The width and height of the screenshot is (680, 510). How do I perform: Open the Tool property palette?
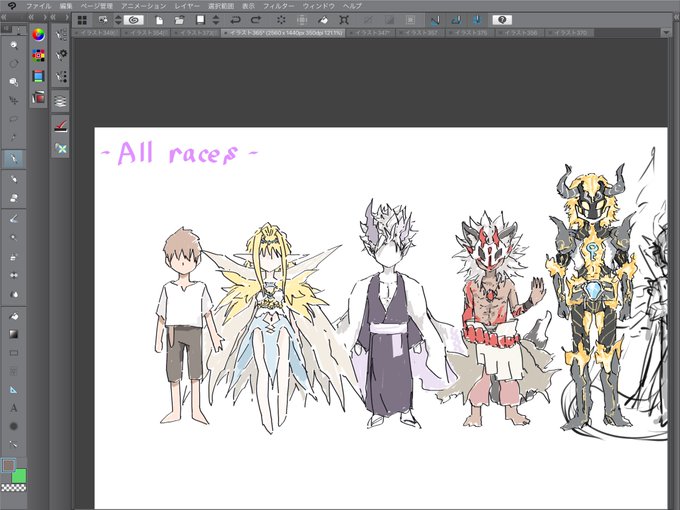[61, 55]
